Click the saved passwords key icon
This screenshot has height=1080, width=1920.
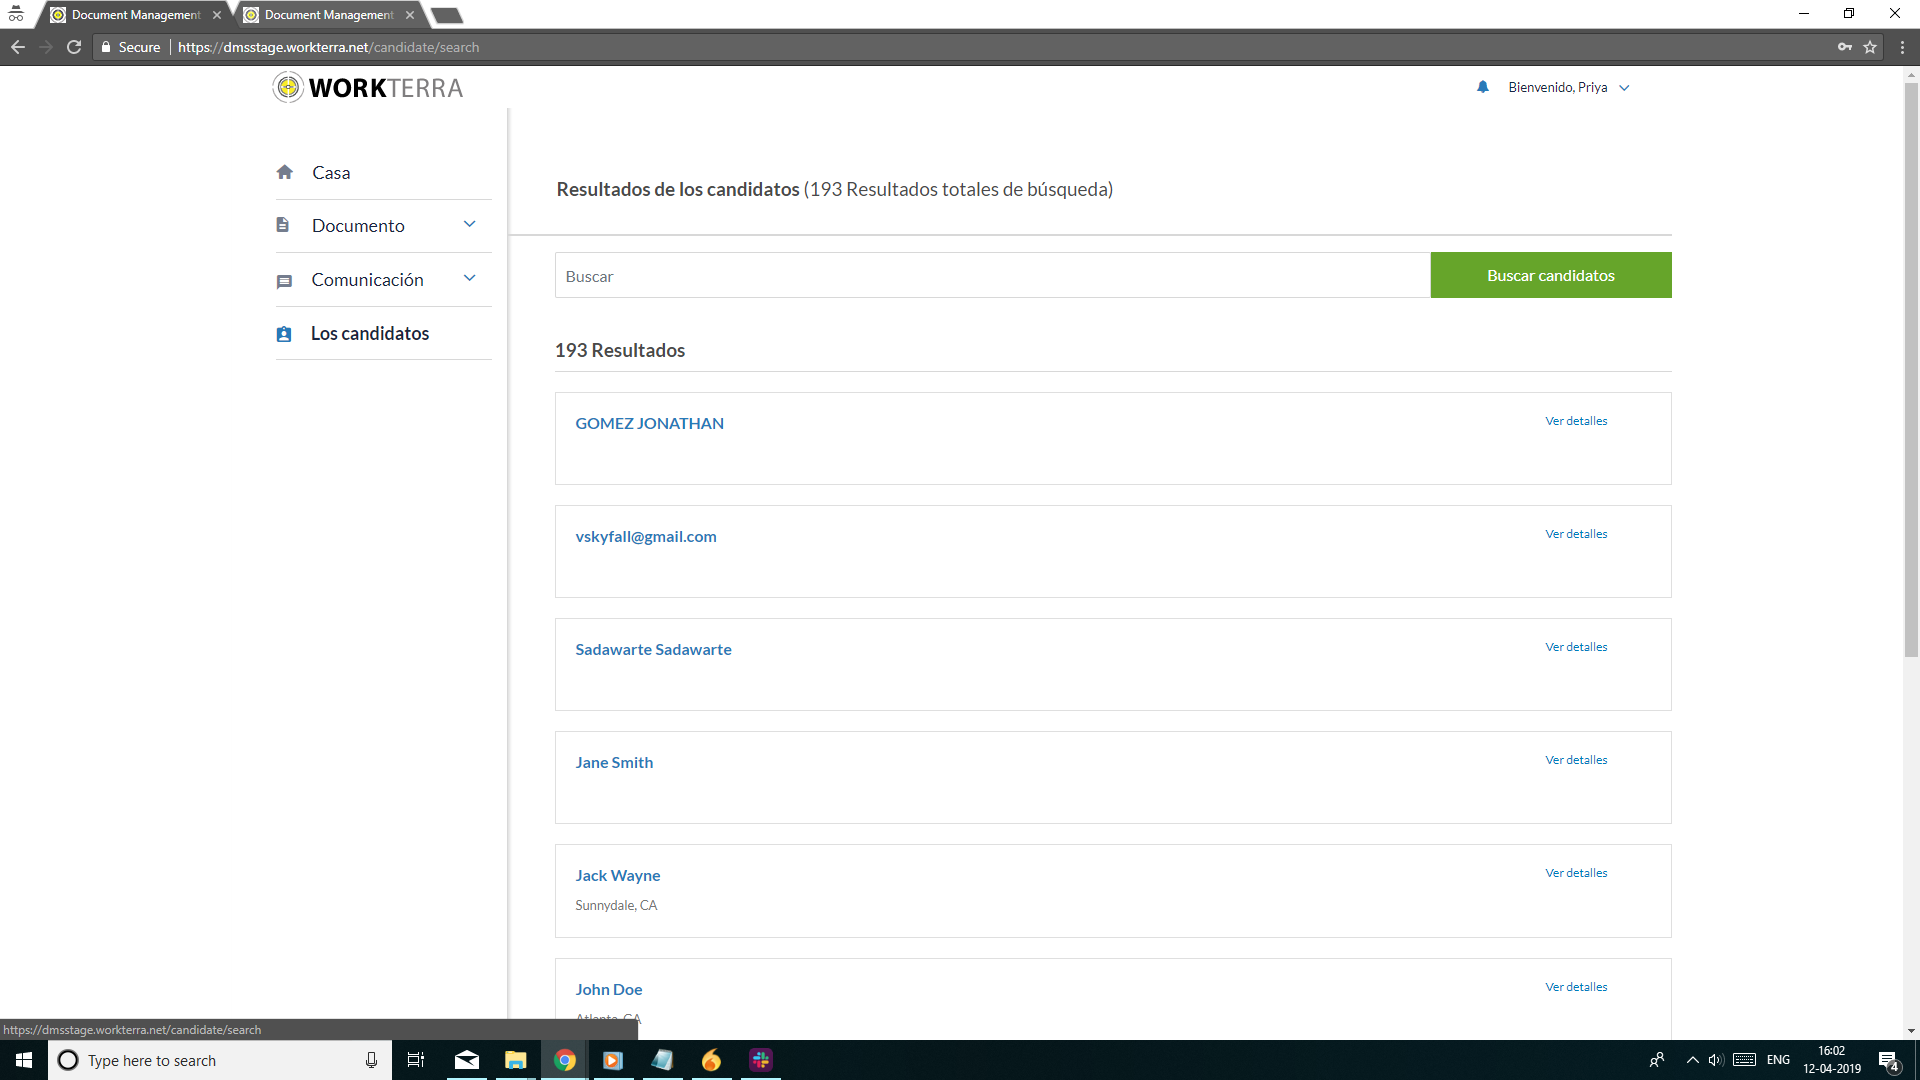pos(1845,46)
